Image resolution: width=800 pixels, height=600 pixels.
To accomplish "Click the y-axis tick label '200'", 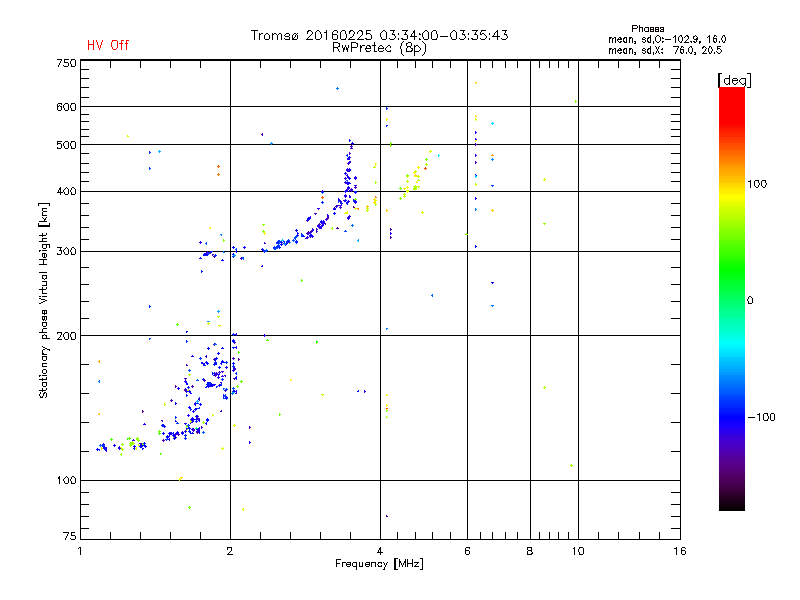I will [x=67, y=336].
